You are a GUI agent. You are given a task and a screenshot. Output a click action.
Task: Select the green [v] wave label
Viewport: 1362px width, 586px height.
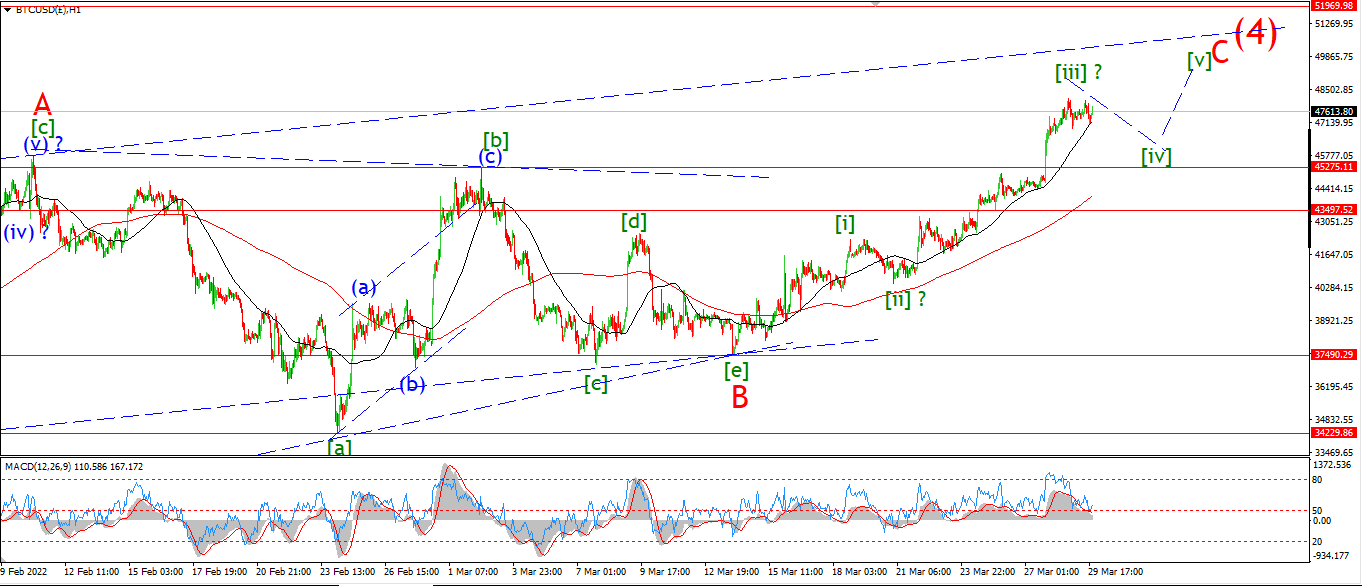tap(1199, 60)
